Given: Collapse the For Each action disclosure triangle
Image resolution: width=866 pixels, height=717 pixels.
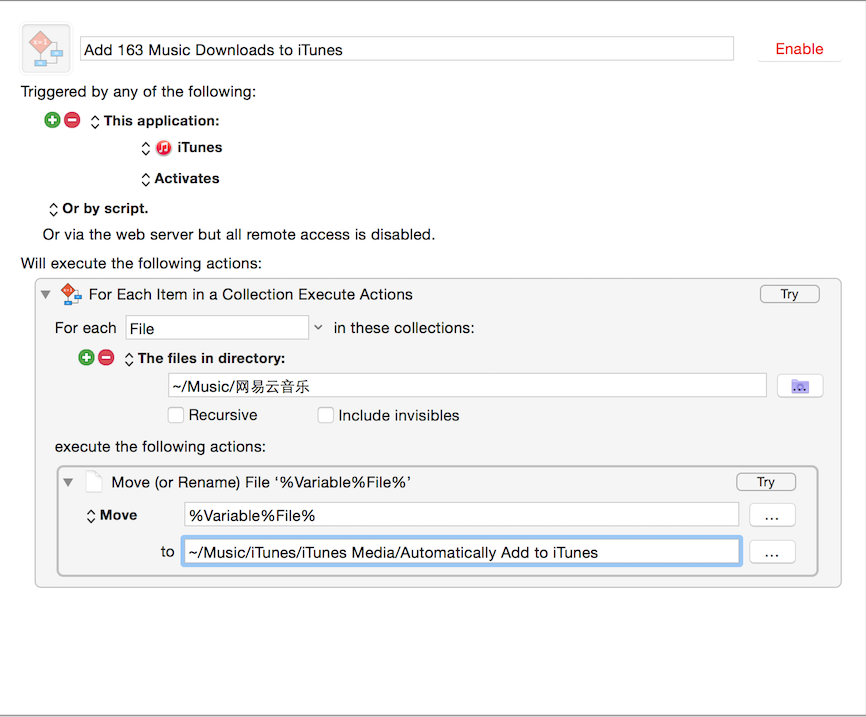Looking at the screenshot, I should click(x=46, y=294).
